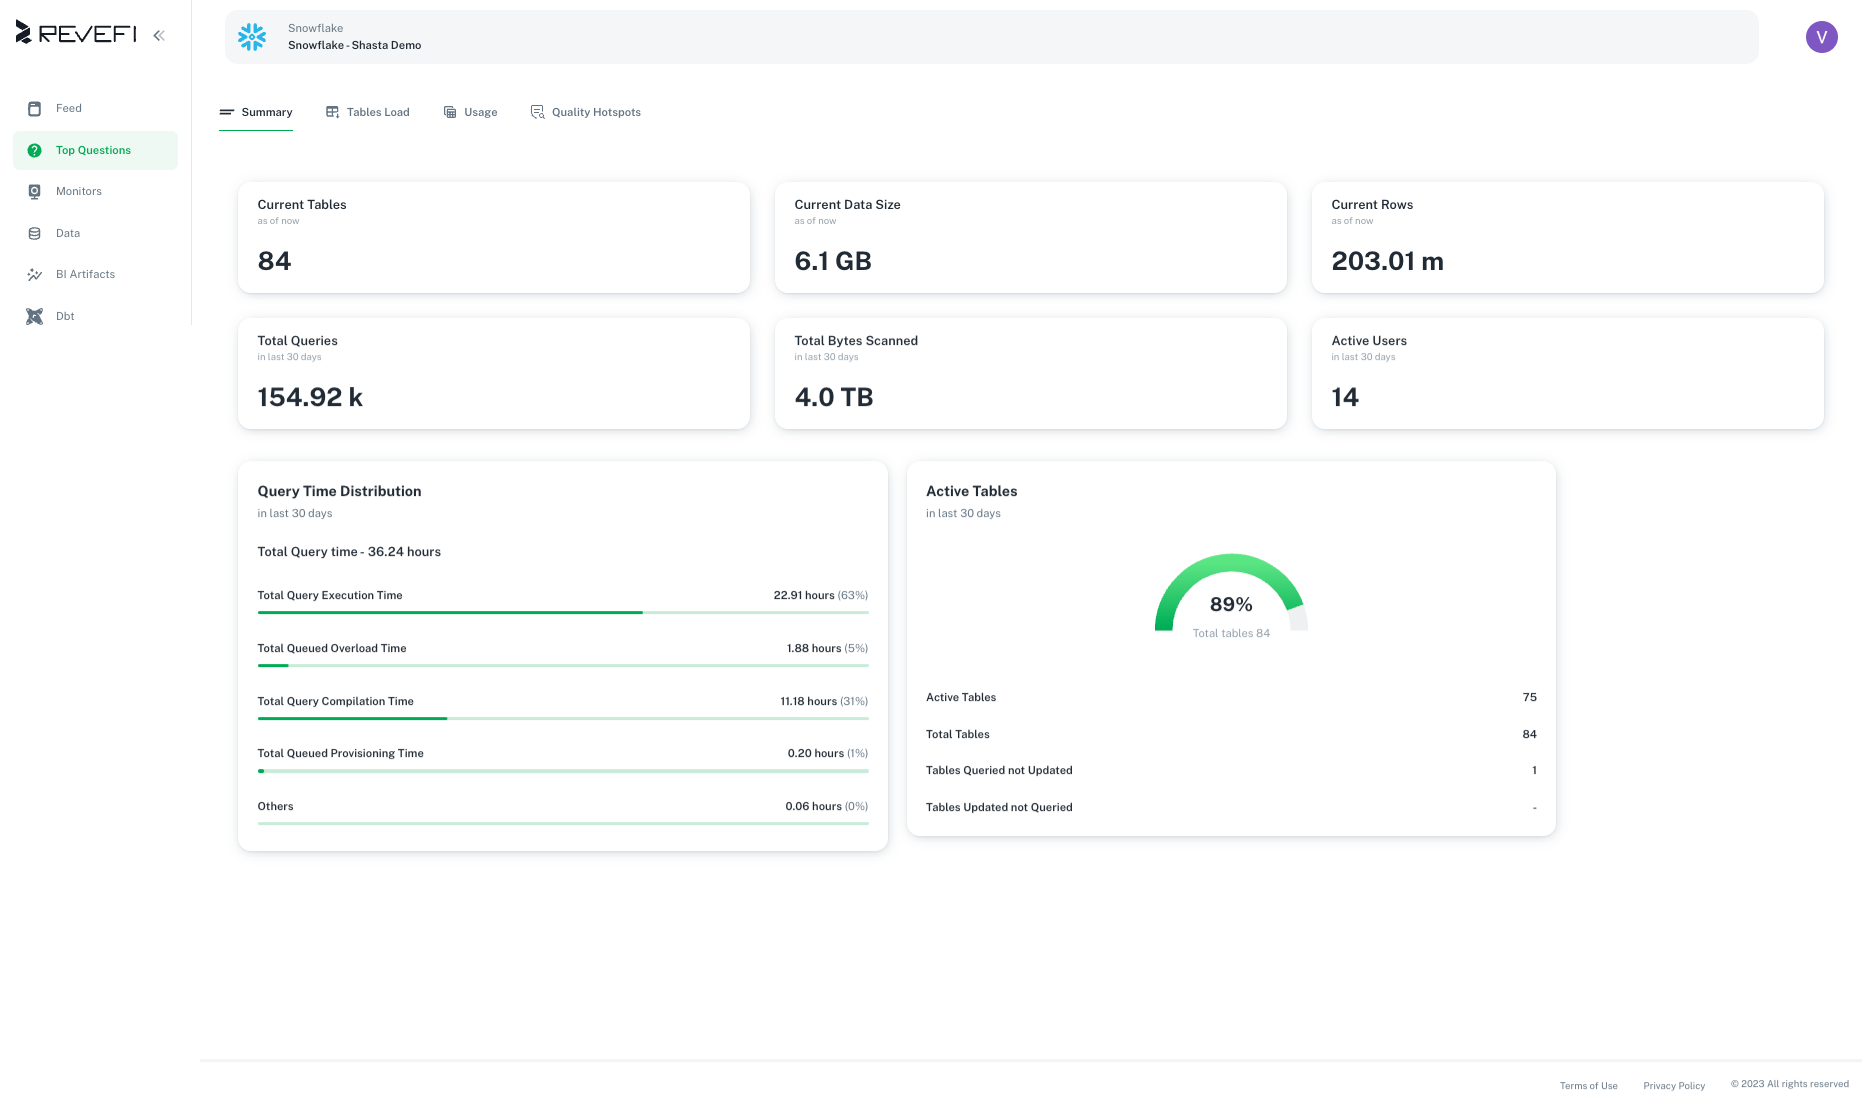1870x1107 pixels.
Task: Open the Dbt sidebar icon
Action: pyautogui.click(x=35, y=316)
